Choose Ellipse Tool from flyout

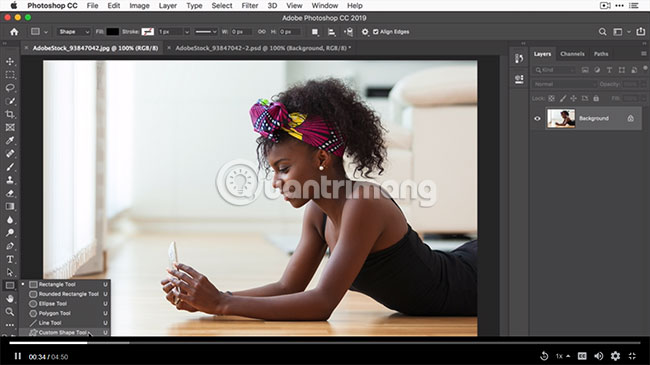click(x=64, y=304)
